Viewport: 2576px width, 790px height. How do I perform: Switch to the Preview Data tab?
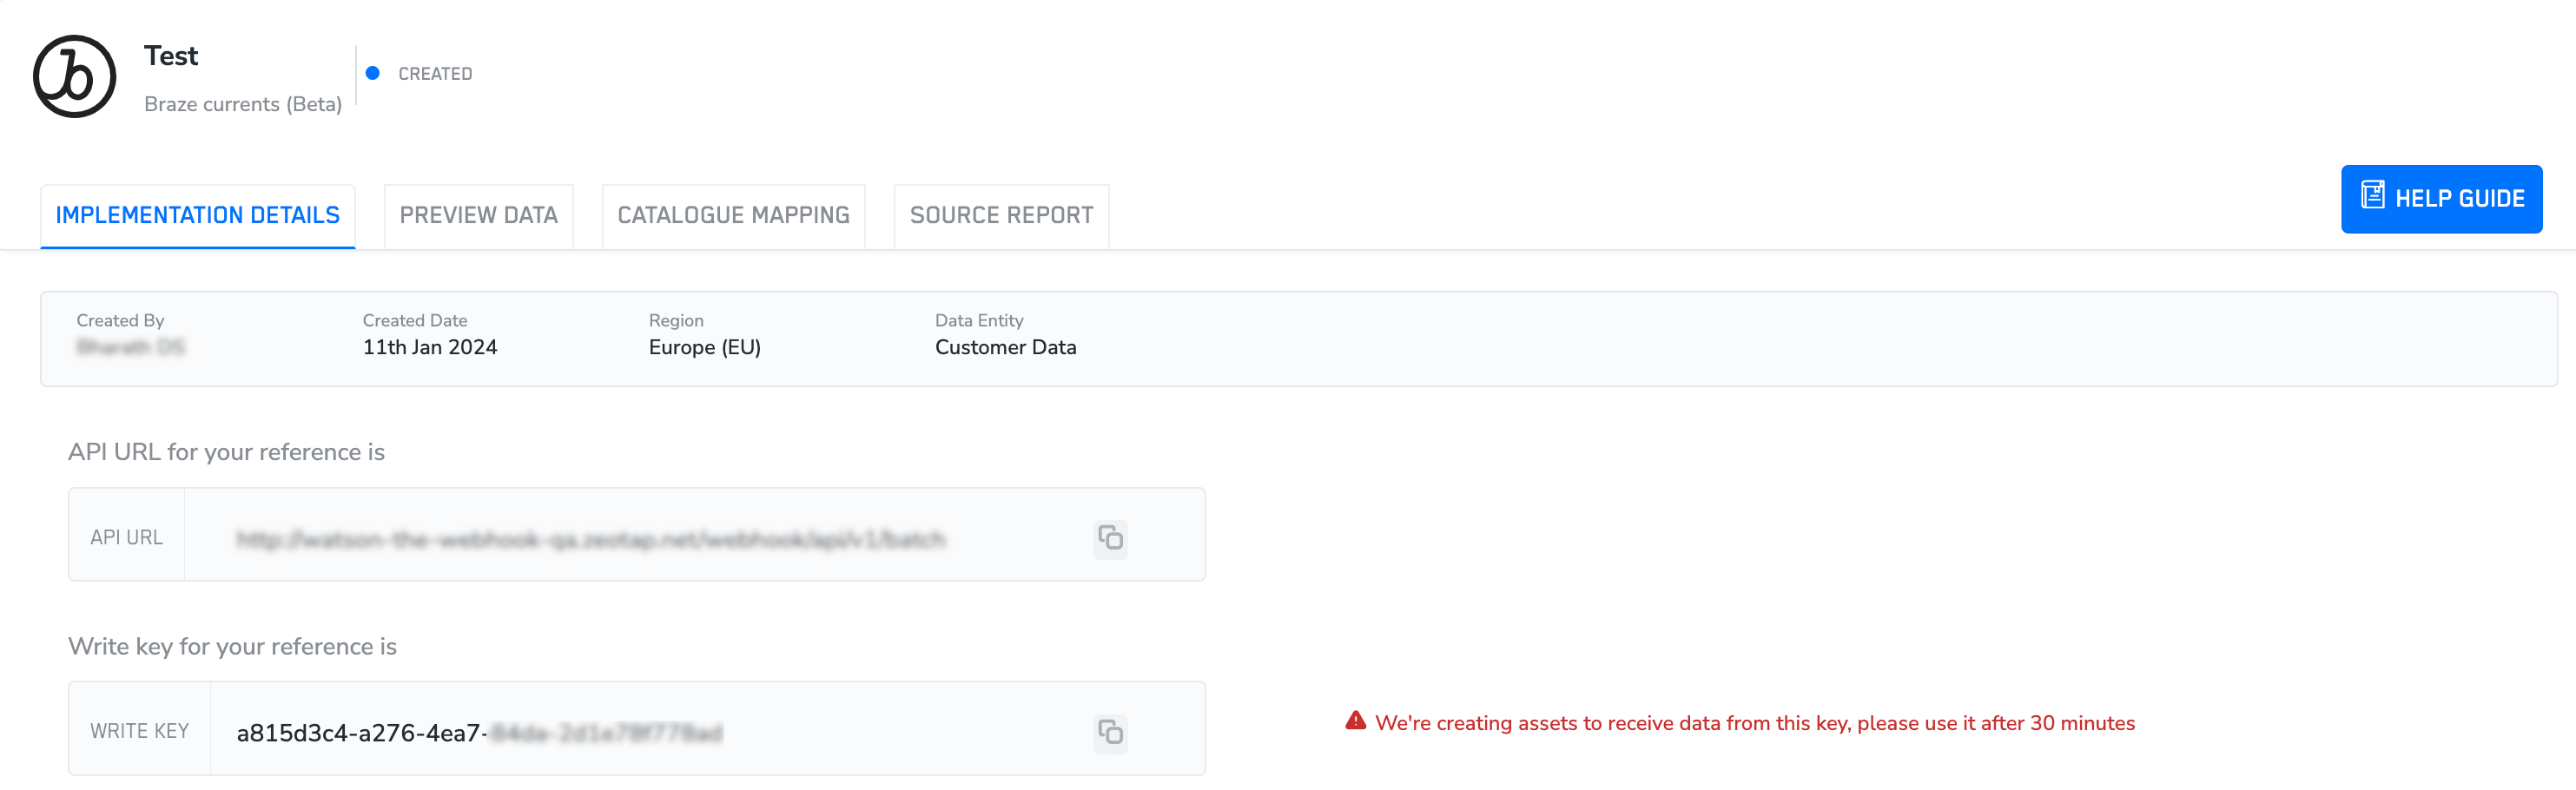coord(478,214)
